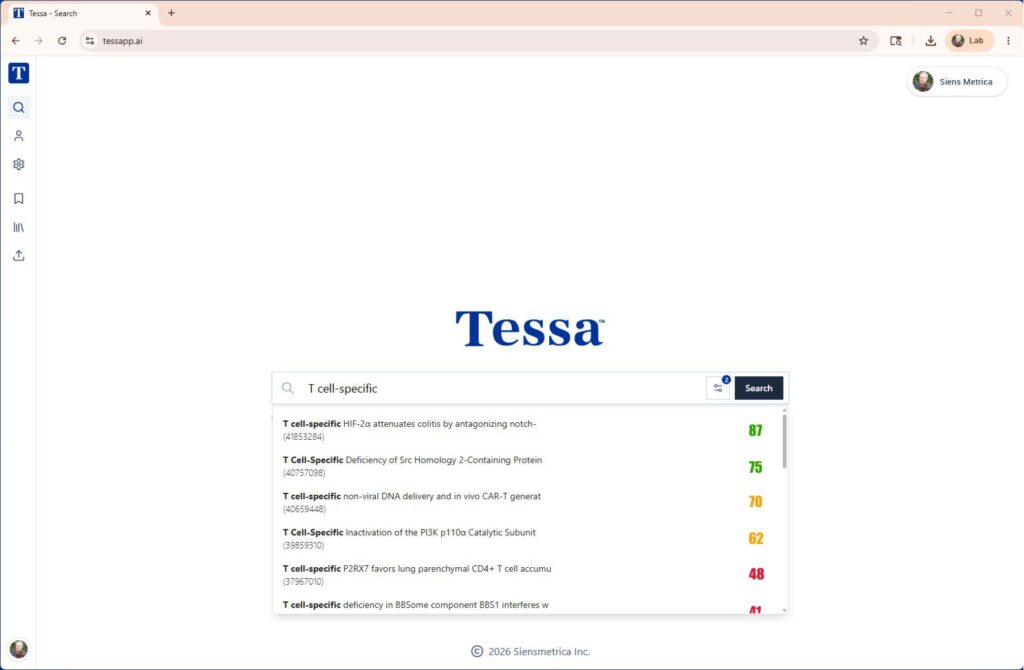This screenshot has width=1024, height=670.
Task: Click the Lab profile chip in Chrome
Action: (969, 40)
